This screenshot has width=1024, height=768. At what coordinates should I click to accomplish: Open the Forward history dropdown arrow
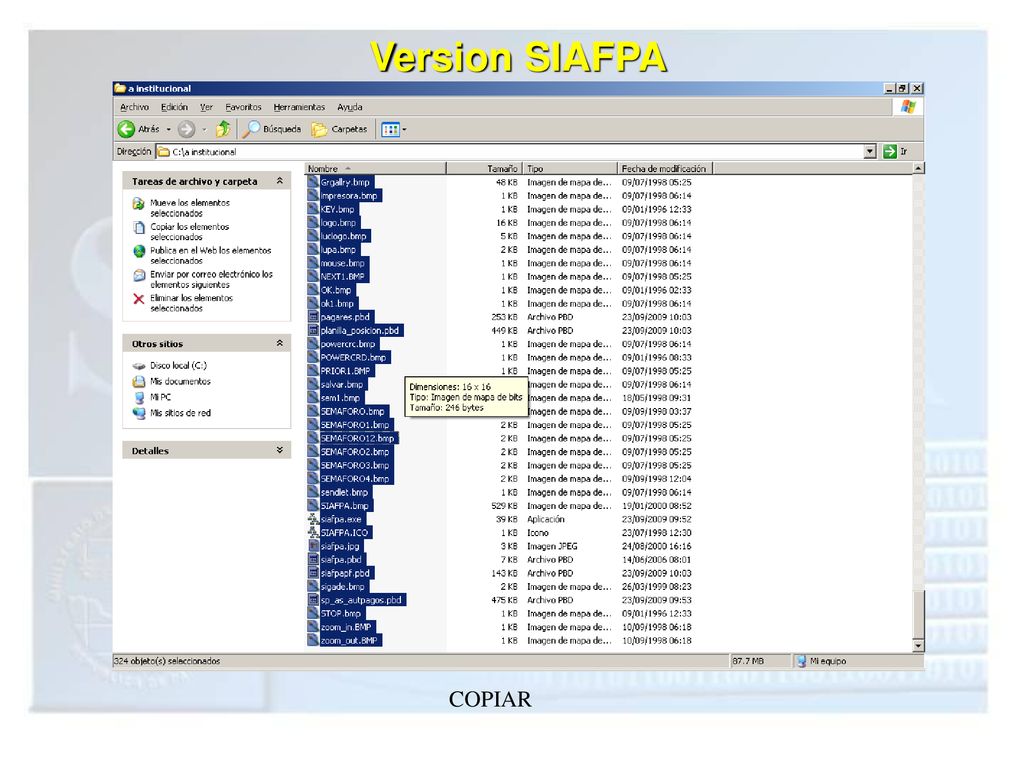204,129
